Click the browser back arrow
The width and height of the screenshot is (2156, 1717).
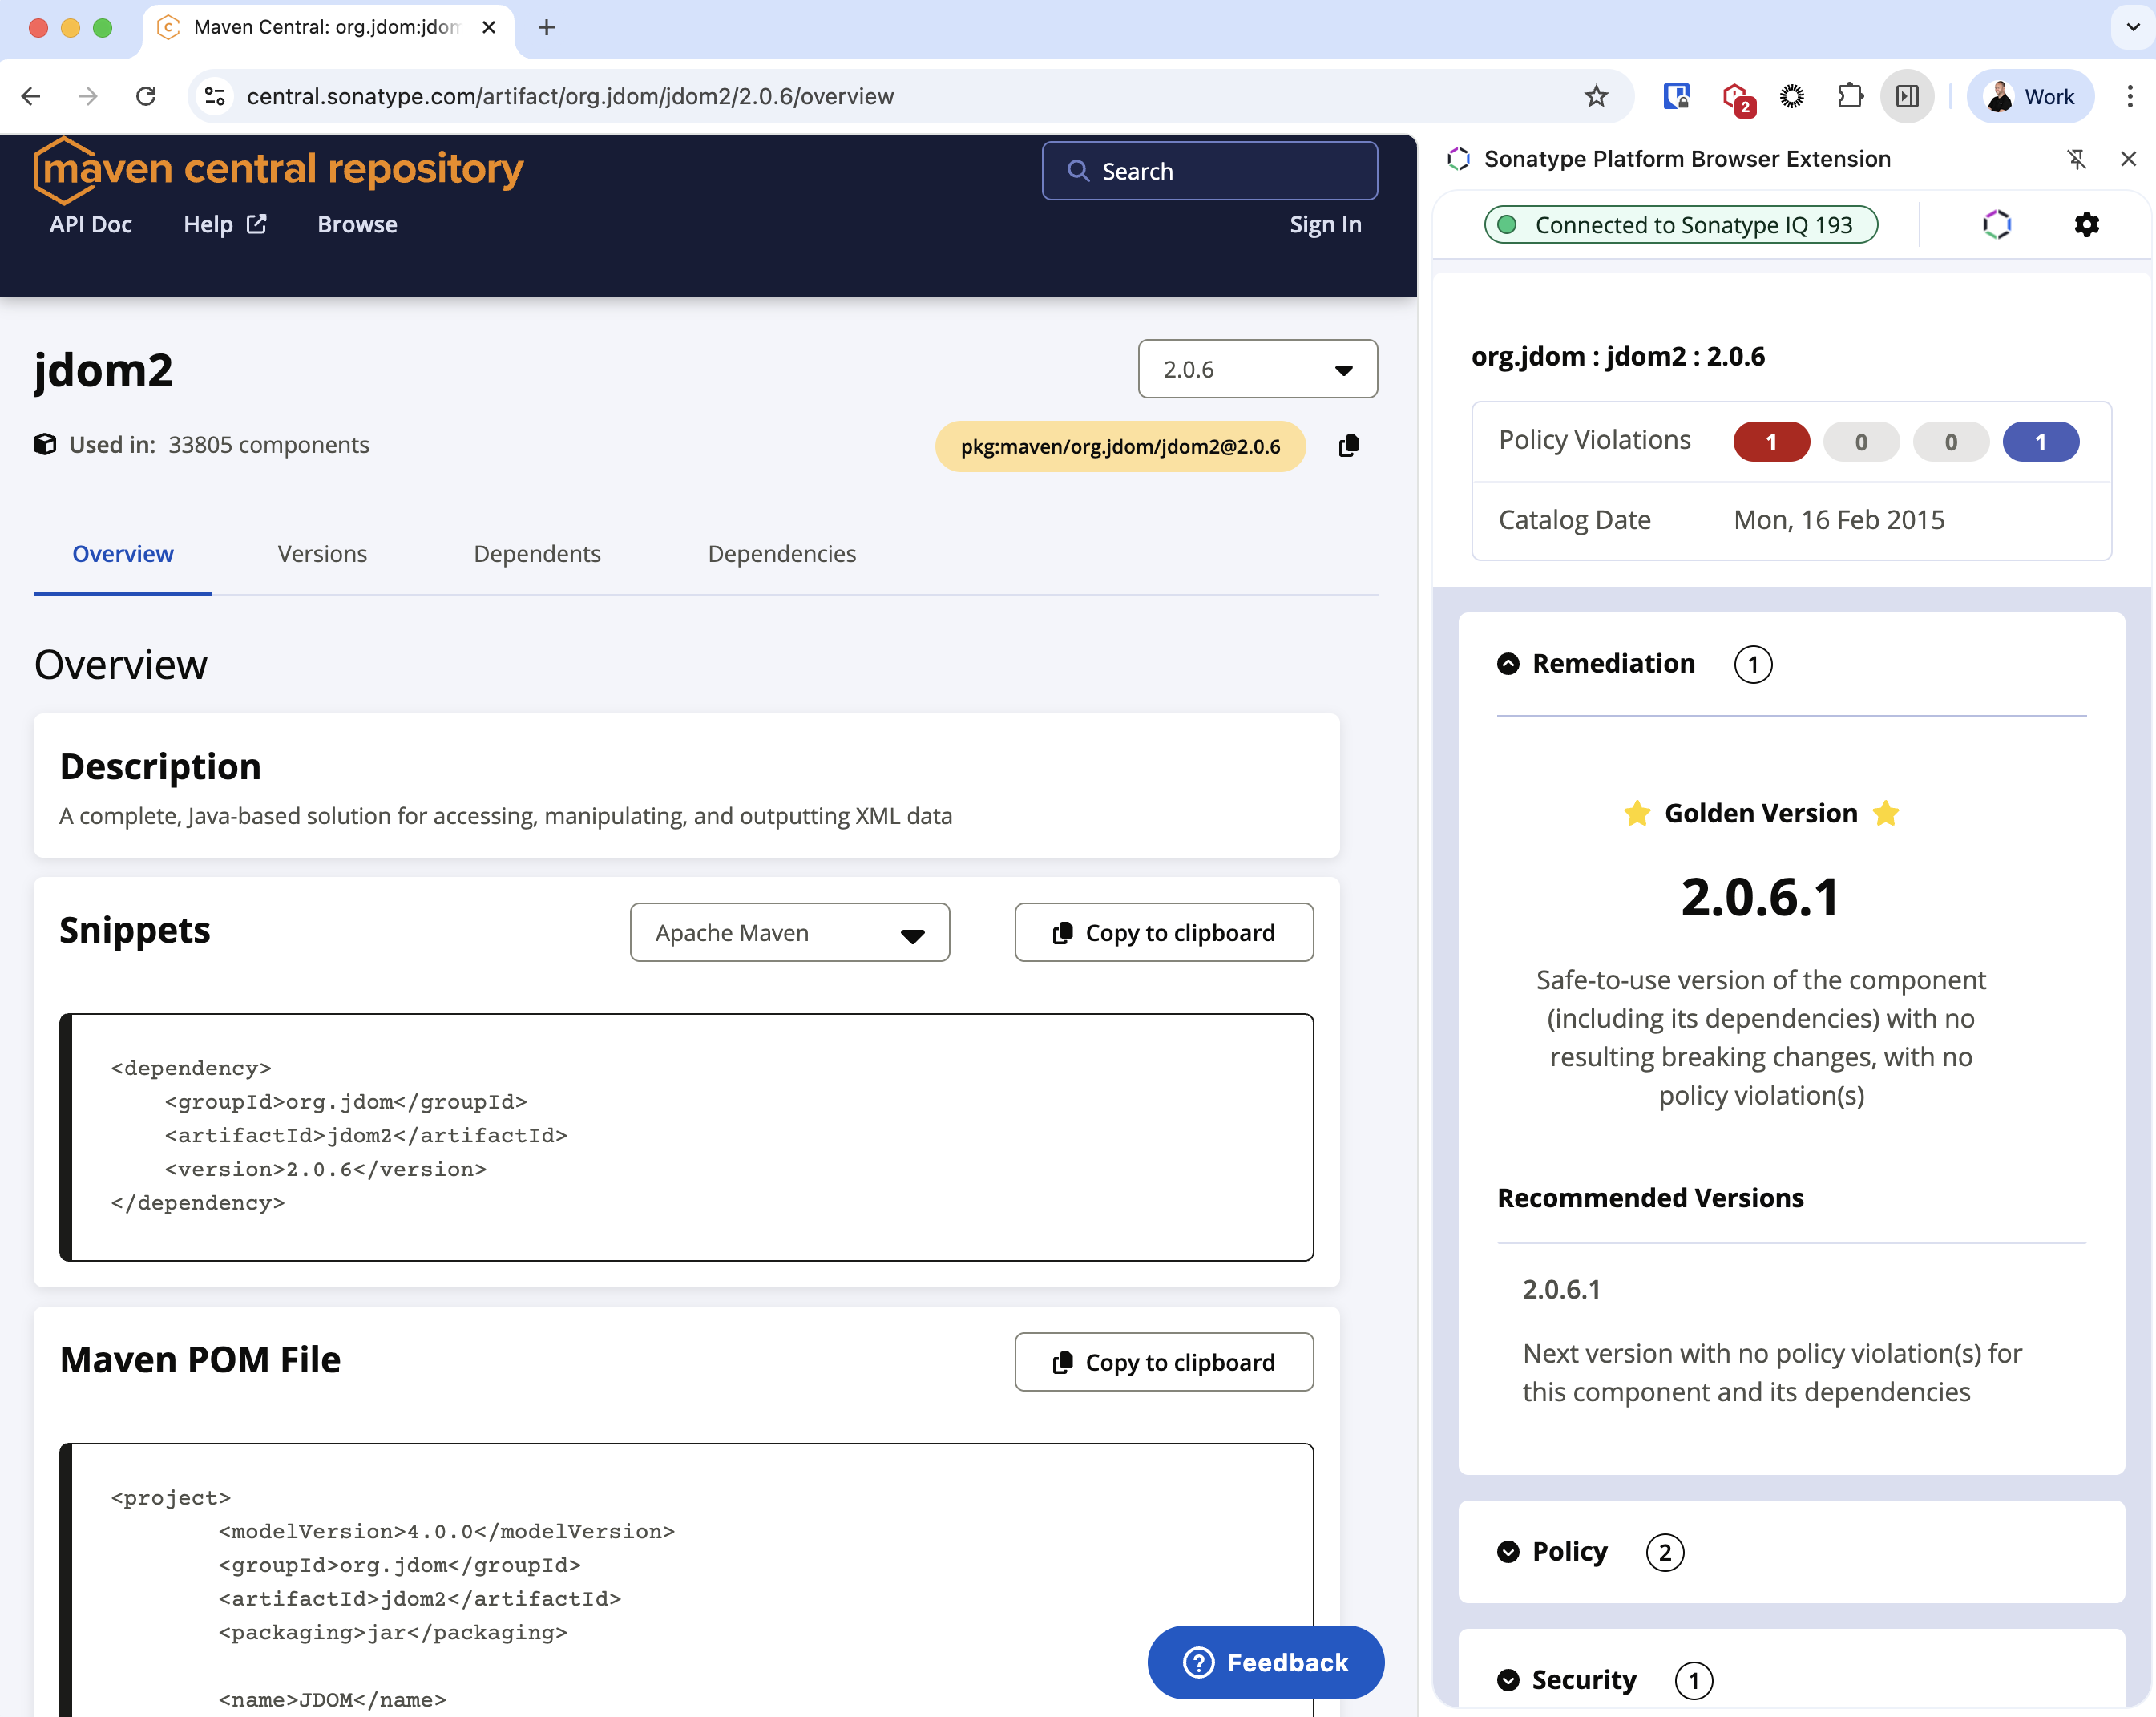31,96
